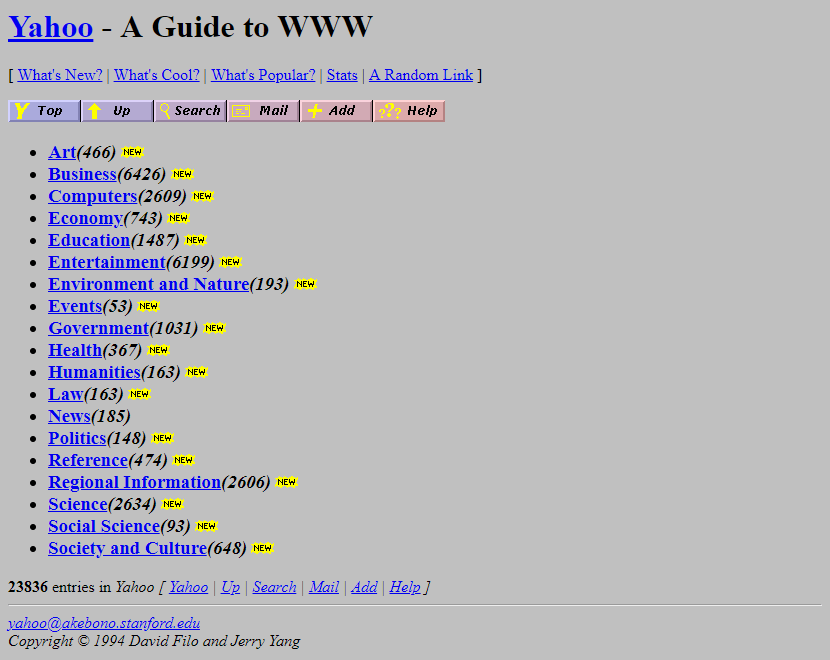The height and width of the screenshot is (660, 830).
Task: Open the Regional Information category
Action: (x=135, y=482)
